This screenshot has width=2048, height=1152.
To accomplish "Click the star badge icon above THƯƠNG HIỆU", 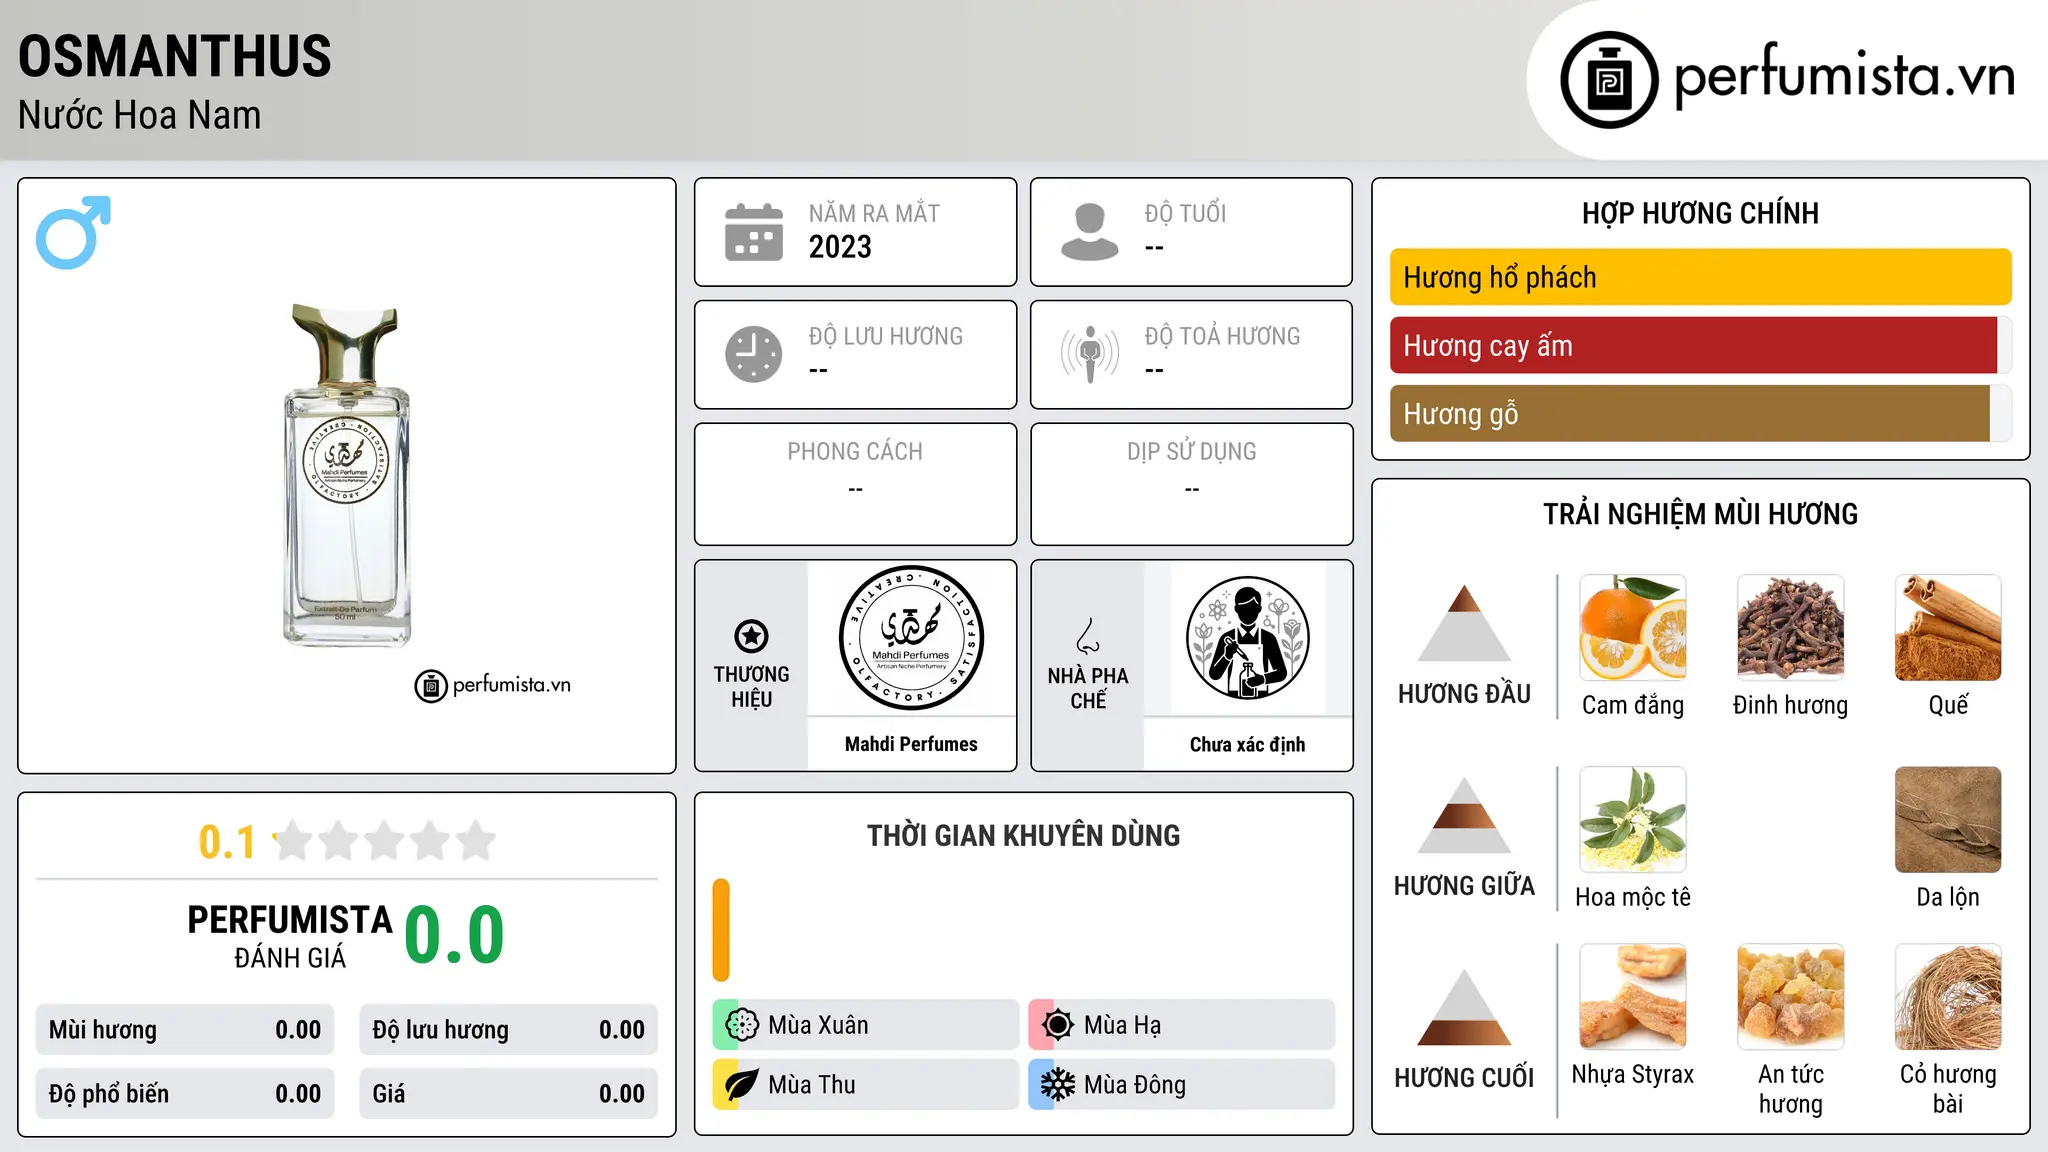I will (x=751, y=636).
